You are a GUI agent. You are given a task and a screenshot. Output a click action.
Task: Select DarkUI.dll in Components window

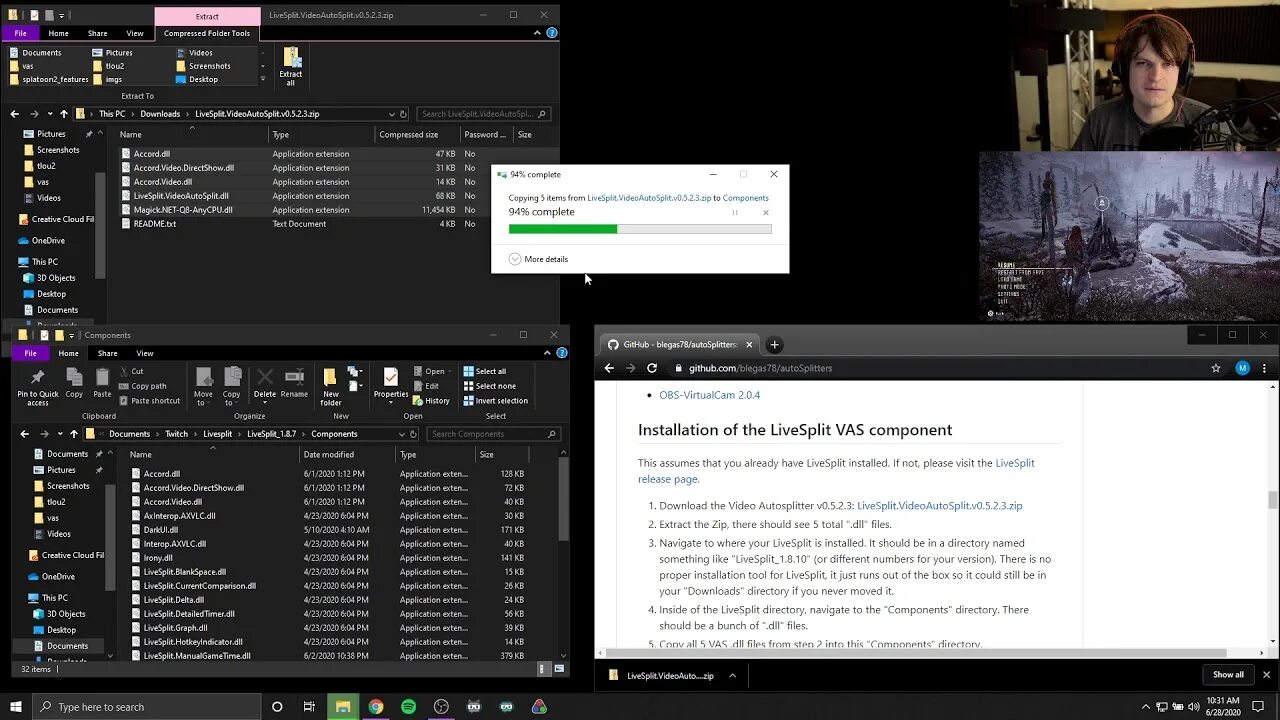(x=161, y=530)
